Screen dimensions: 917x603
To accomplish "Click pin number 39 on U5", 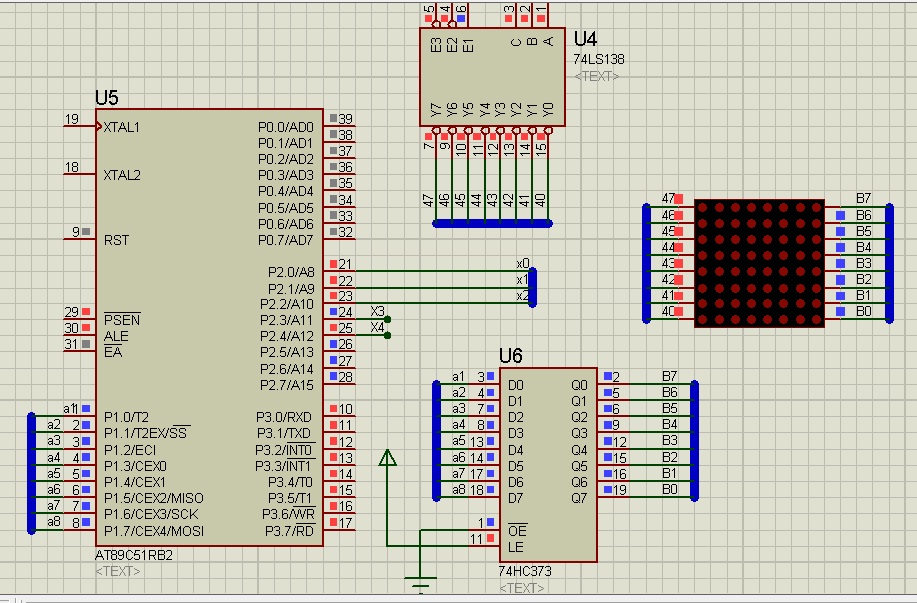I will pos(346,119).
